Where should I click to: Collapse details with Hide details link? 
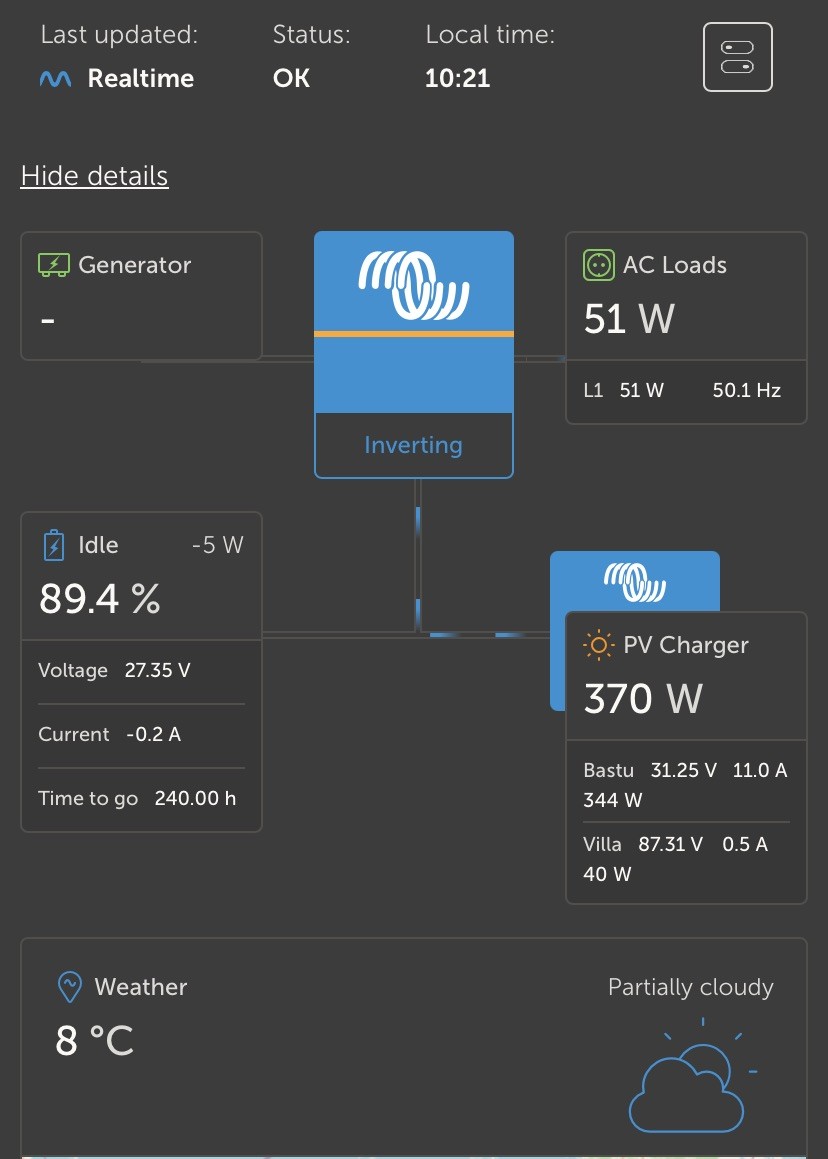[94, 176]
